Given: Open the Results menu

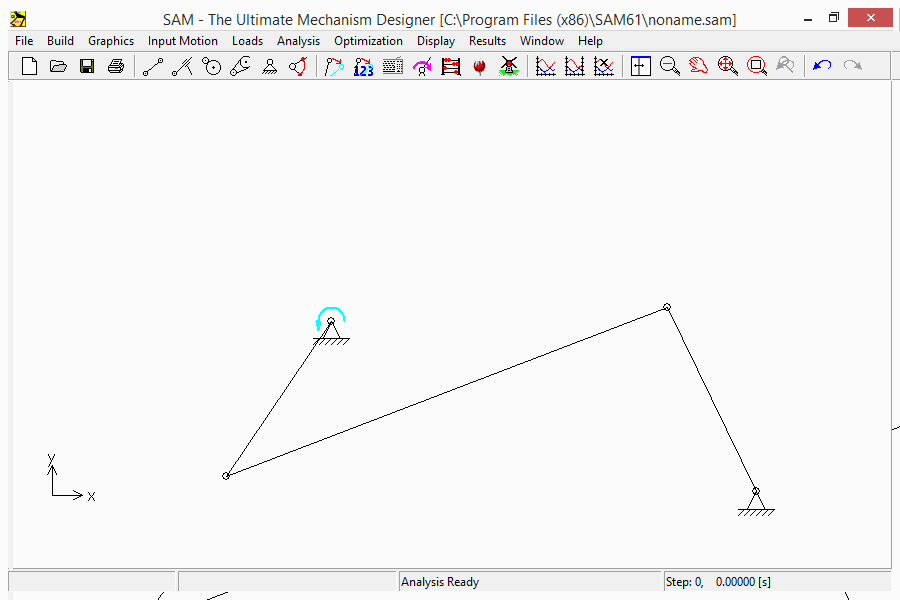Looking at the screenshot, I should [x=487, y=41].
